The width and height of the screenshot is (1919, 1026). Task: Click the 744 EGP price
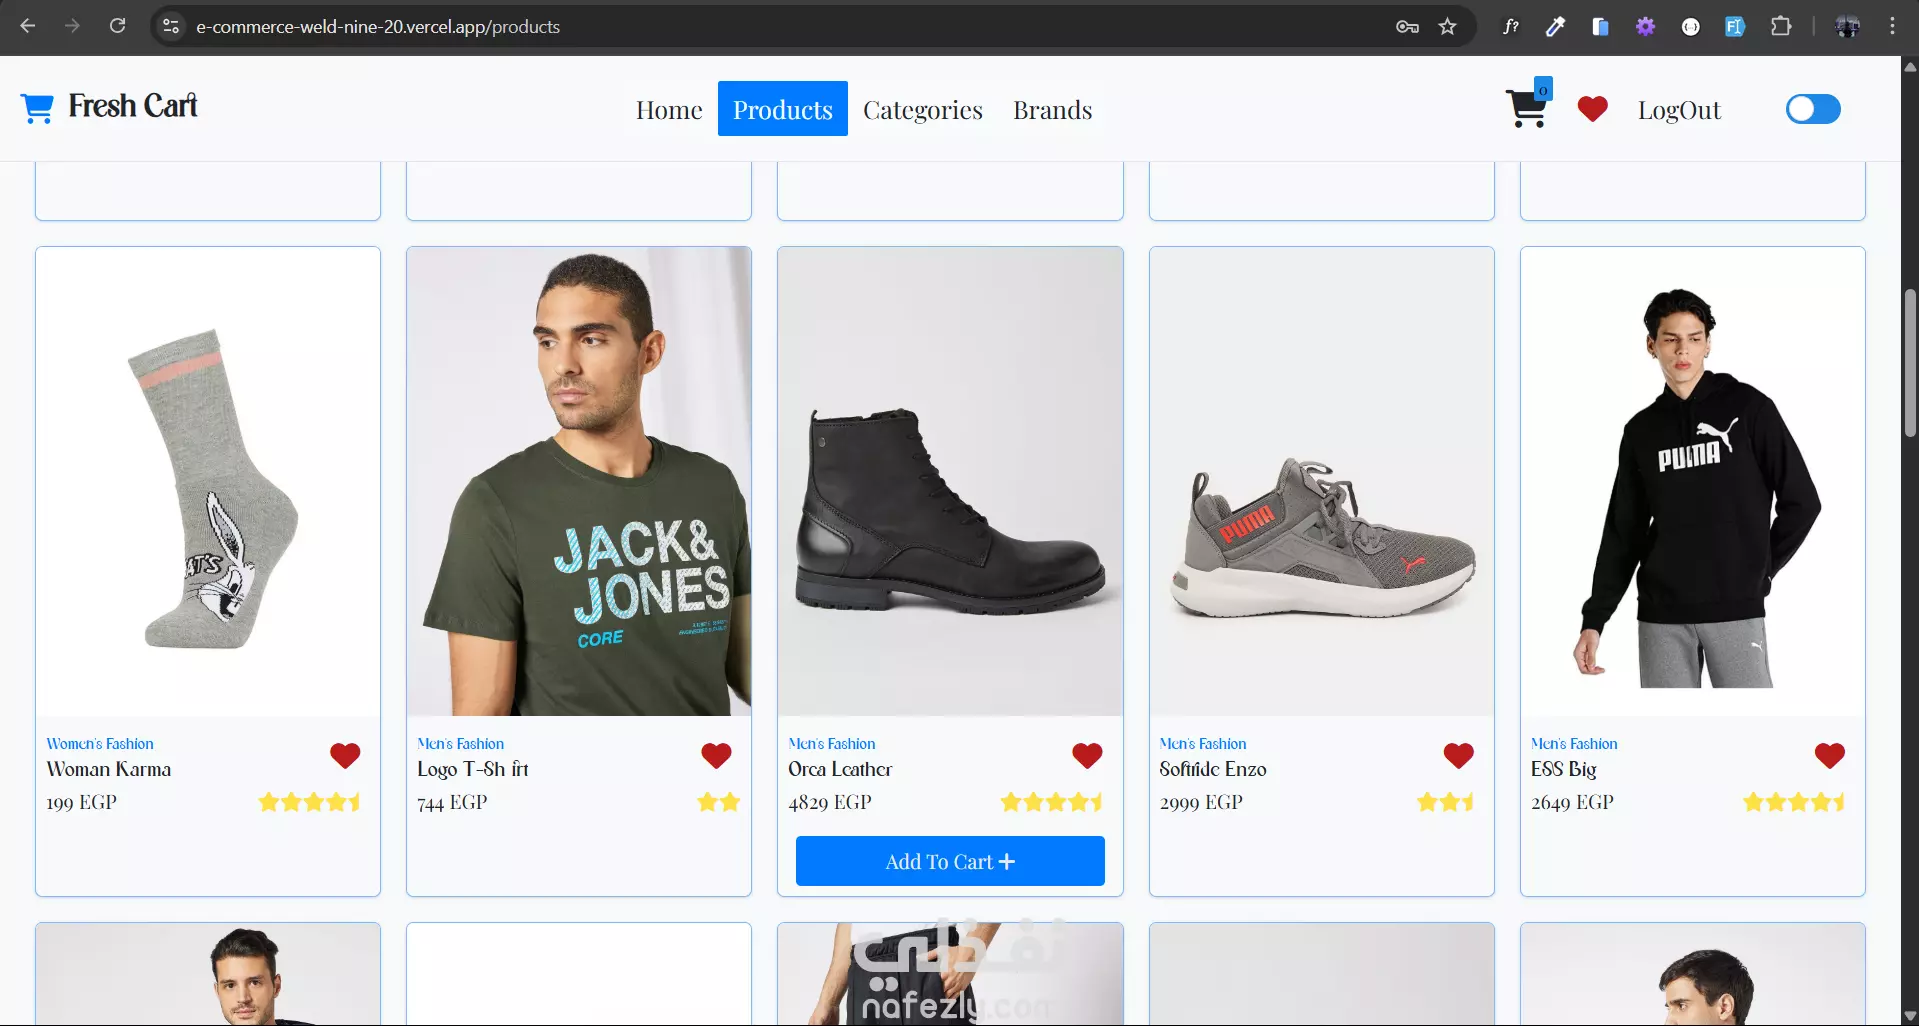click(x=452, y=802)
